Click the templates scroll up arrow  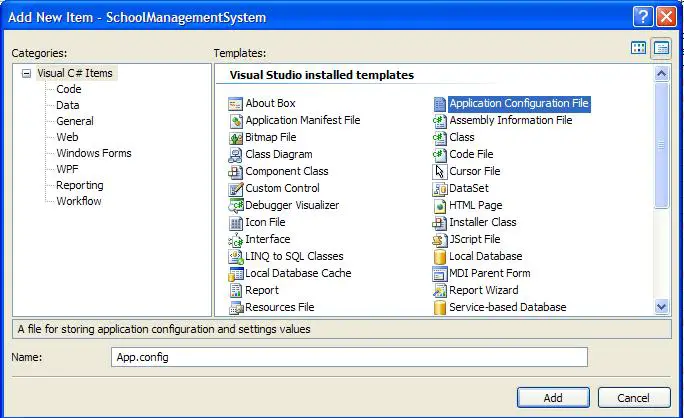[x=661, y=74]
